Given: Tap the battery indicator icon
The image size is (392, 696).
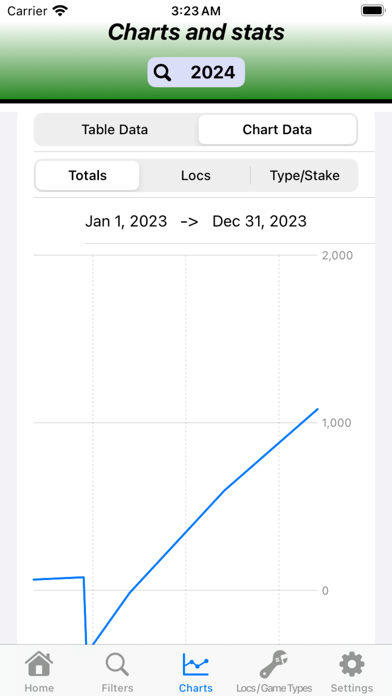Looking at the screenshot, I should coord(372,10).
